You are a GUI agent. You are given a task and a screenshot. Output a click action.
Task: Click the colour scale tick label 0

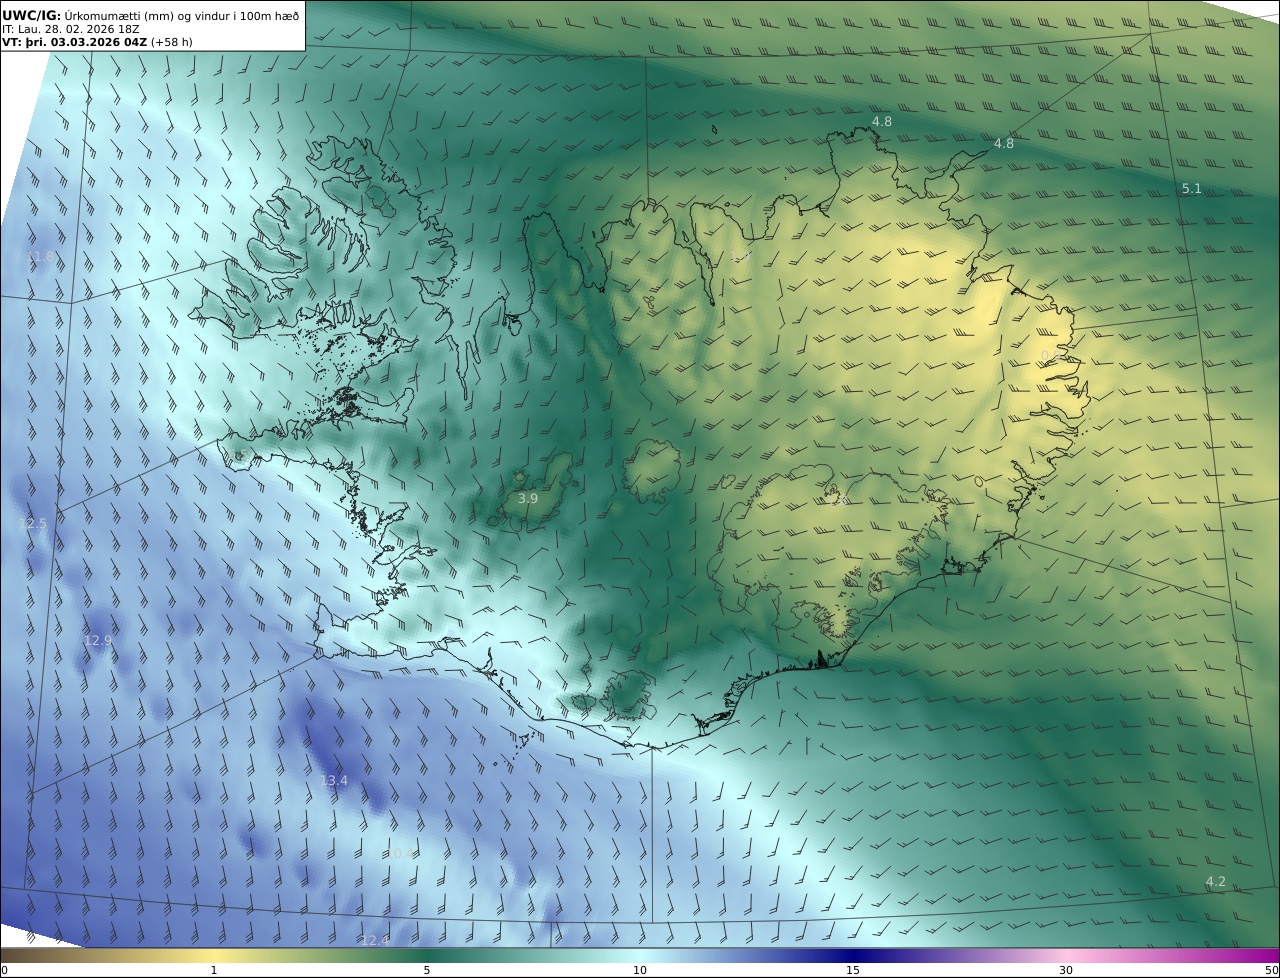[x=4, y=970]
